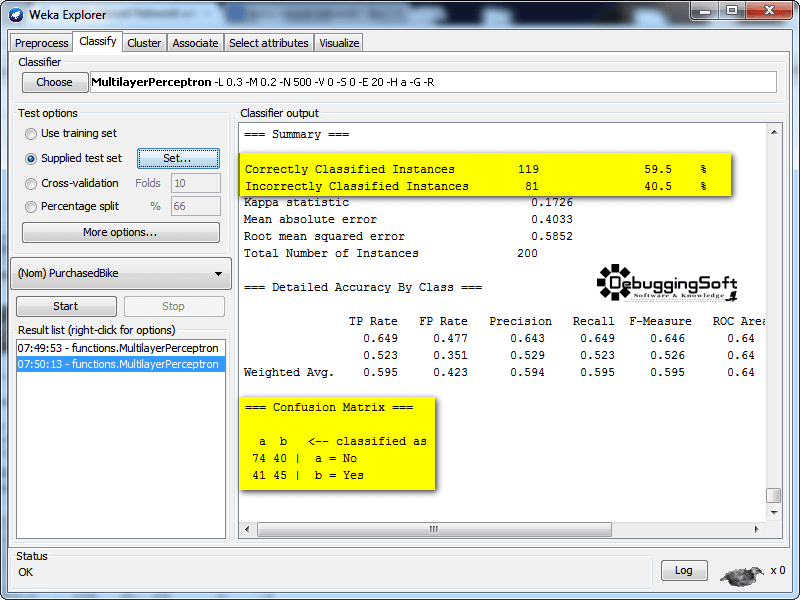
Task: Click the Folds value field
Action: click(x=196, y=183)
